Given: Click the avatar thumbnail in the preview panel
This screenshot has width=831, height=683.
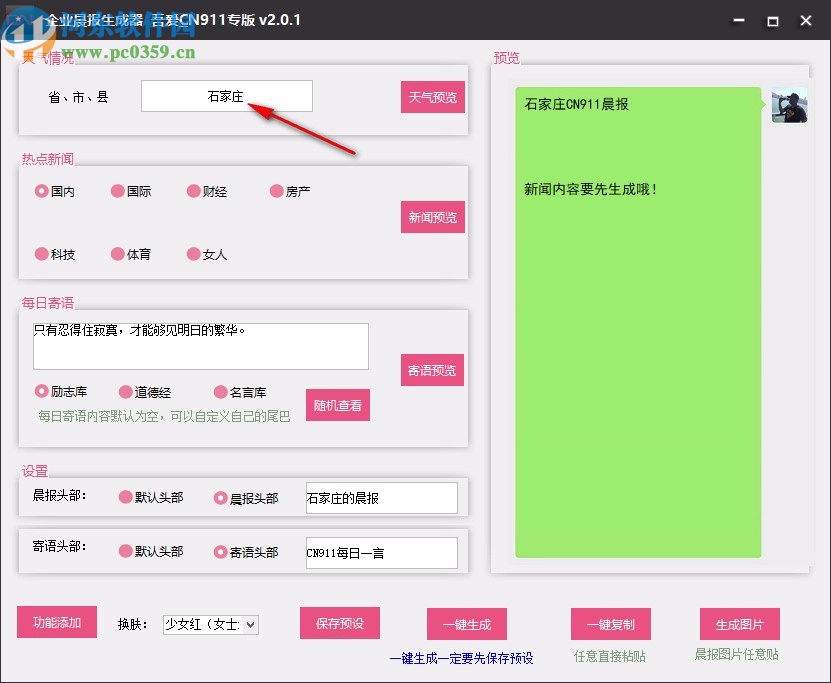Looking at the screenshot, I should click(789, 105).
